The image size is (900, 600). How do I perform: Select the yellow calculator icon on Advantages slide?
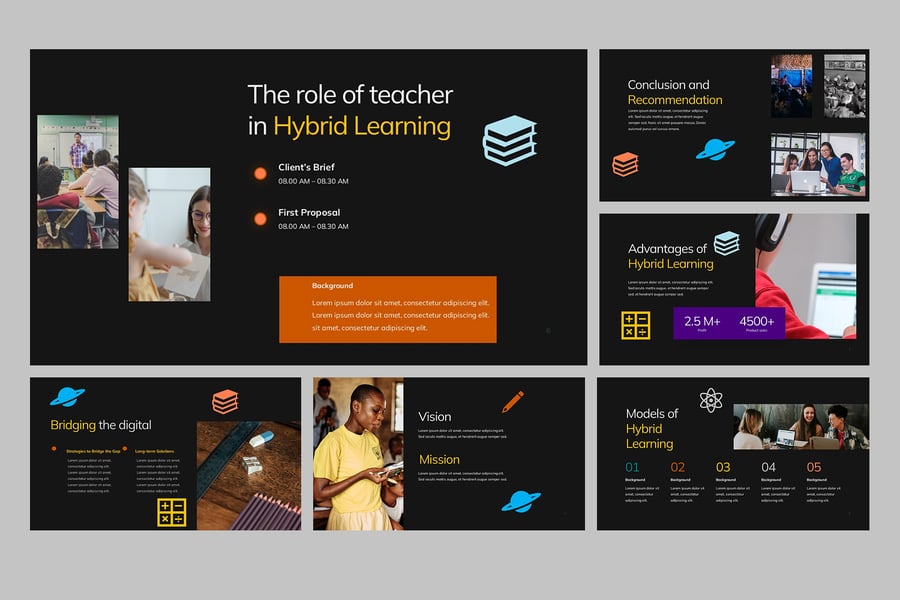point(636,325)
